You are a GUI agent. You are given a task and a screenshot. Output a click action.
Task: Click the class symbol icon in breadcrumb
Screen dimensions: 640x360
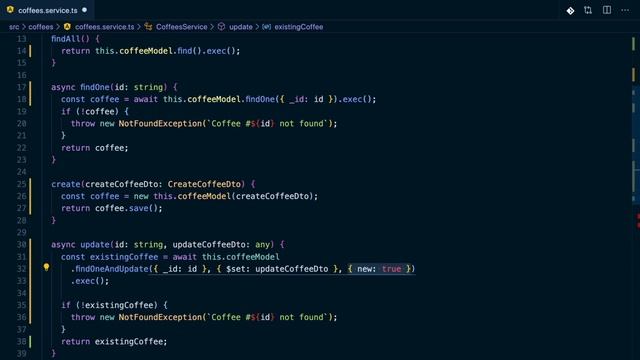(148, 27)
